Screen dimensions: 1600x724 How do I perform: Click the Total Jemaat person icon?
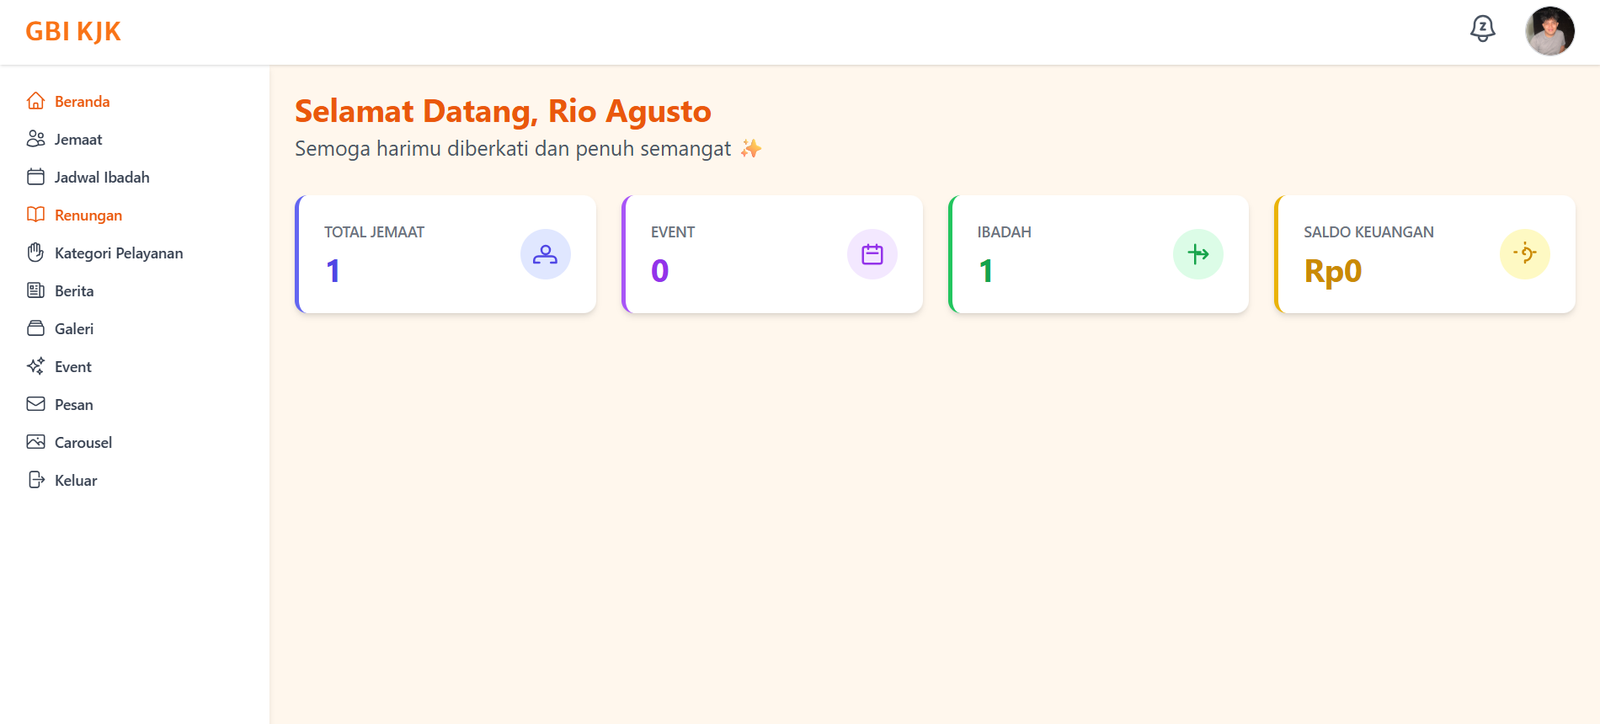tap(545, 254)
